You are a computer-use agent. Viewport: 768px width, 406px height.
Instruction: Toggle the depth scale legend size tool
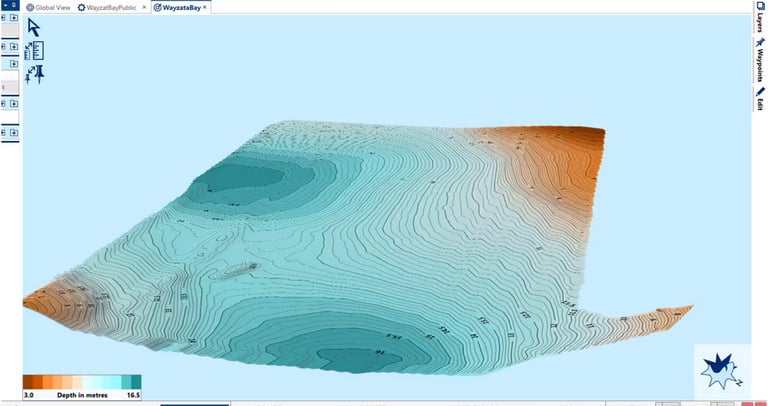(34, 51)
